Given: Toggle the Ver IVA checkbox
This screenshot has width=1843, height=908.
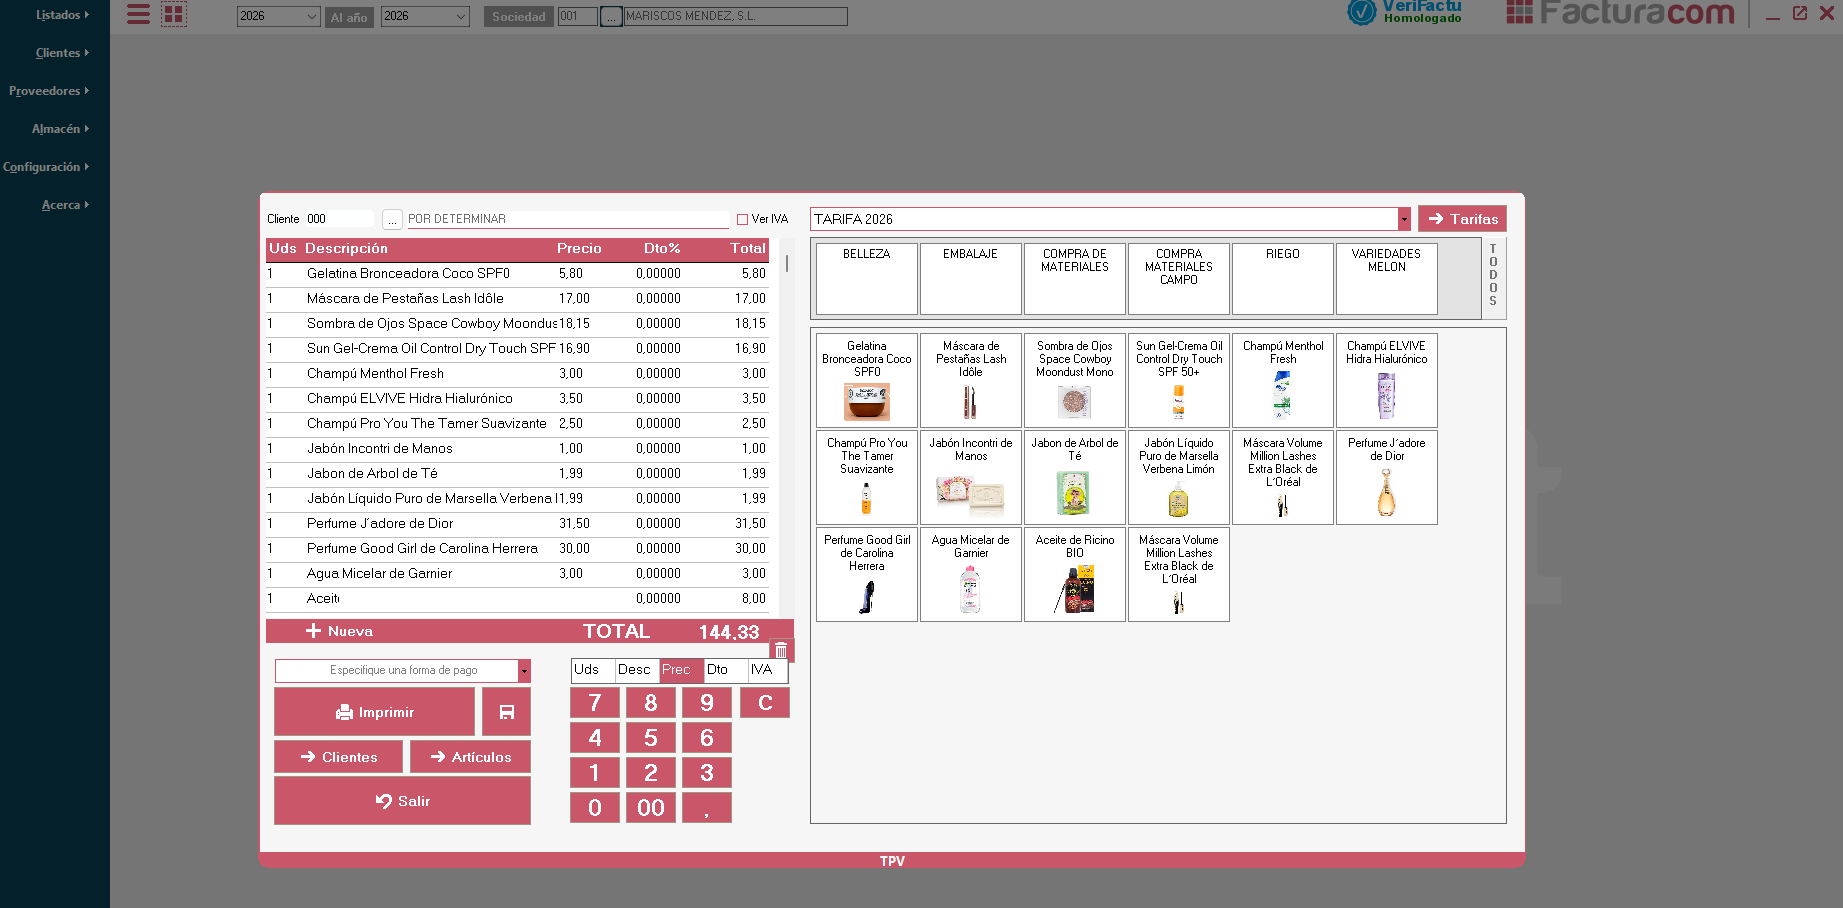Looking at the screenshot, I should (742, 219).
